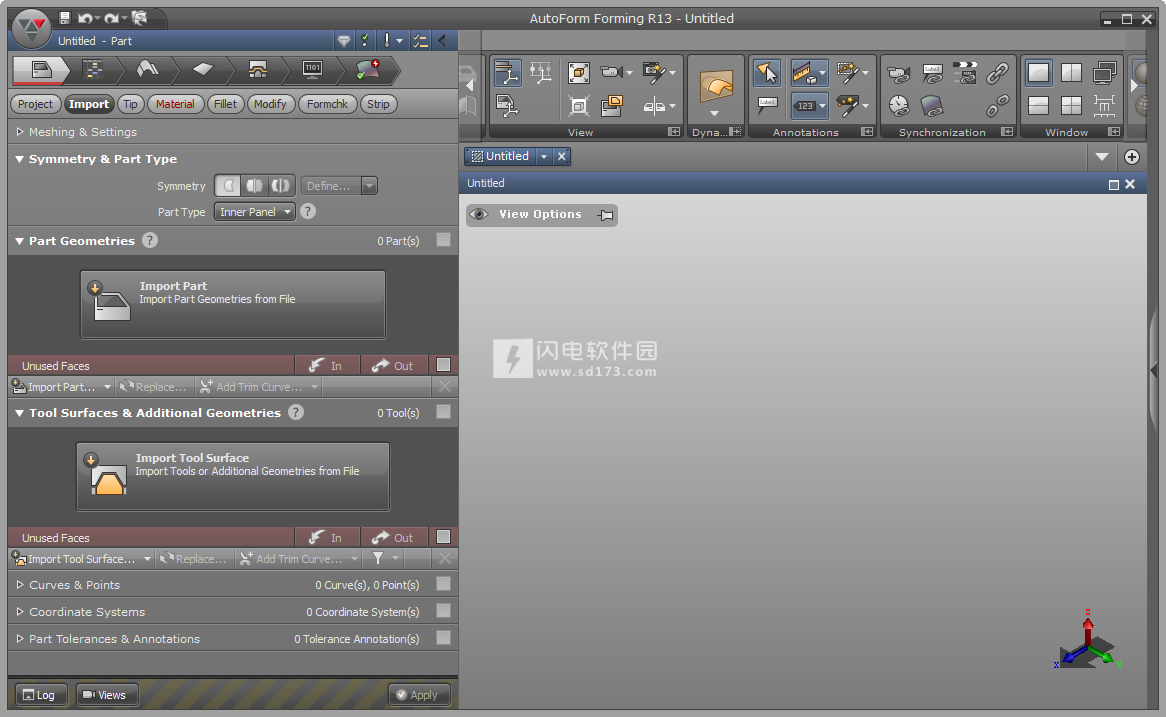1166x717 pixels.
Task: Open the Simulation stage with the 1101 monitor icon
Action: pyautogui.click(x=312, y=70)
